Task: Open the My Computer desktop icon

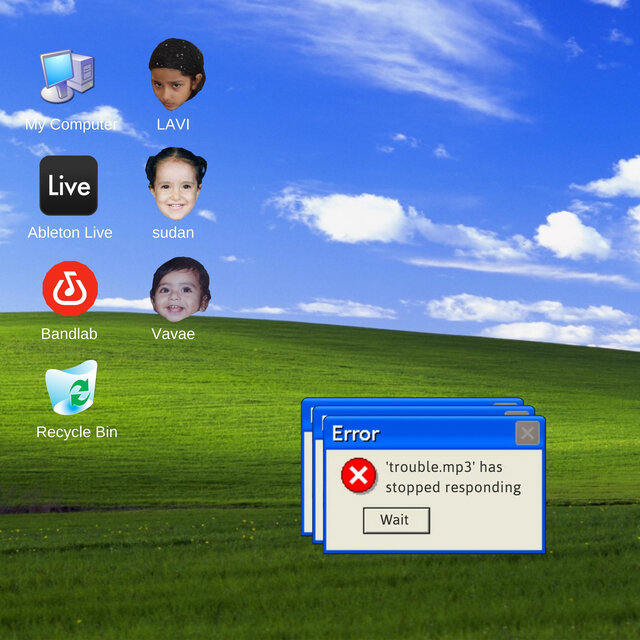Action: [x=67, y=76]
